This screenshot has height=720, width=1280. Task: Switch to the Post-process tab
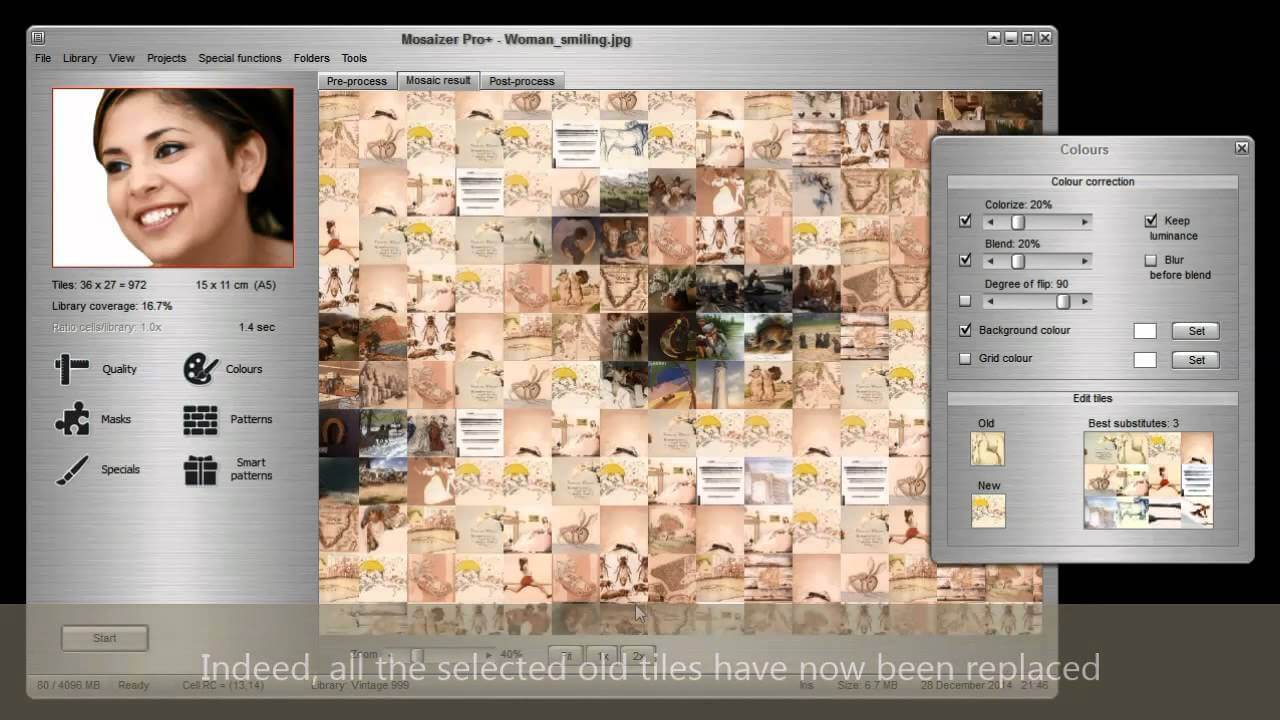(x=522, y=81)
